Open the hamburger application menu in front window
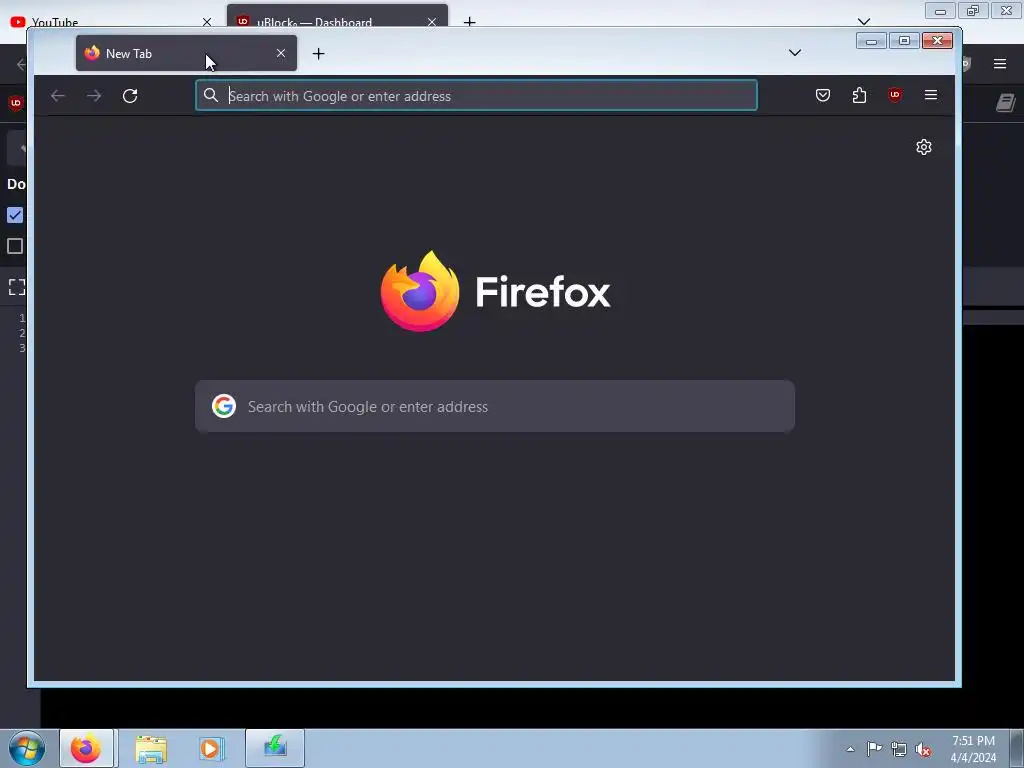This screenshot has width=1024, height=768. 931,95
